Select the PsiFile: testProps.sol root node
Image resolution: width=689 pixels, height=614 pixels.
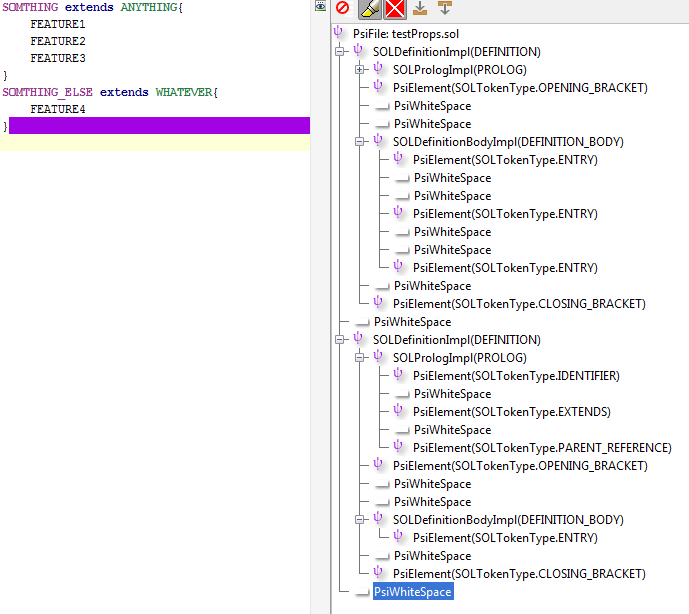(406, 34)
